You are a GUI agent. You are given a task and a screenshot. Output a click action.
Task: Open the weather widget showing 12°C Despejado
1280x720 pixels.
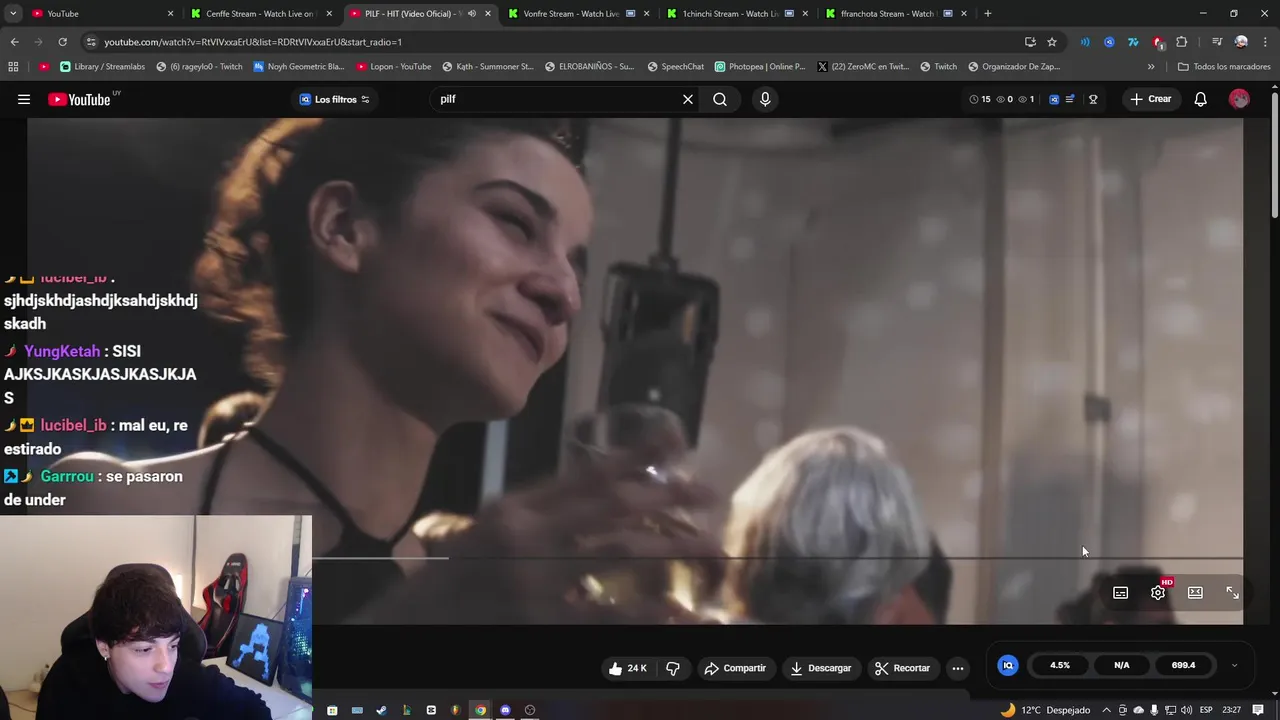click(1046, 710)
